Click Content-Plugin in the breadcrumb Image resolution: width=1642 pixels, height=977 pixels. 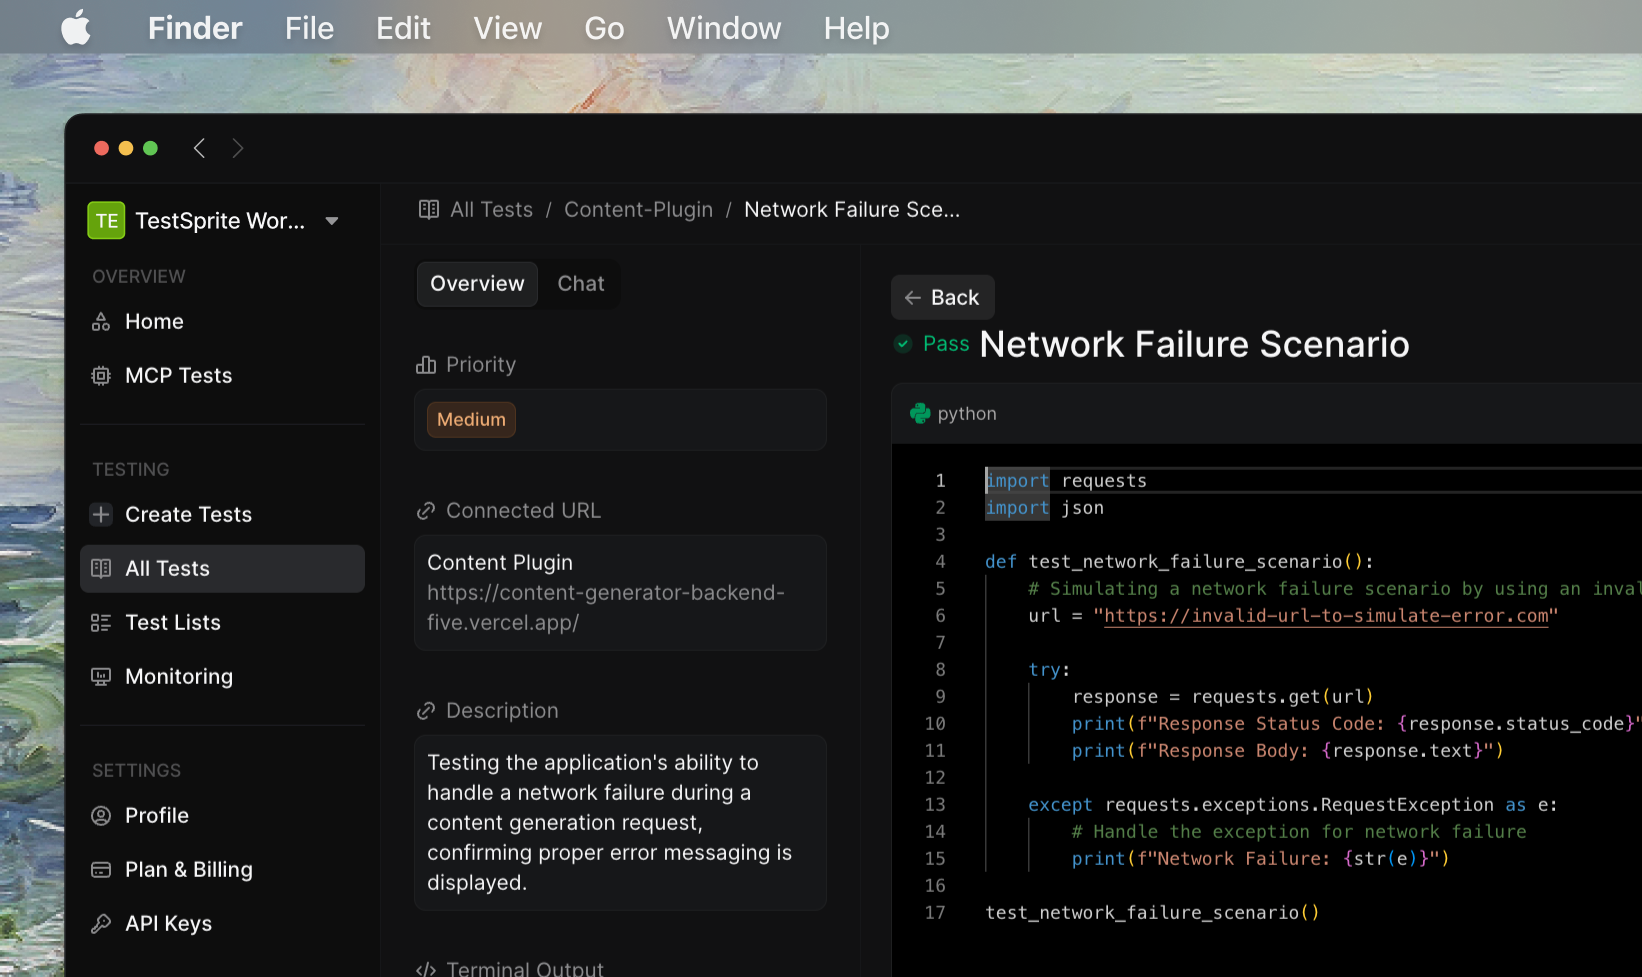coord(638,210)
